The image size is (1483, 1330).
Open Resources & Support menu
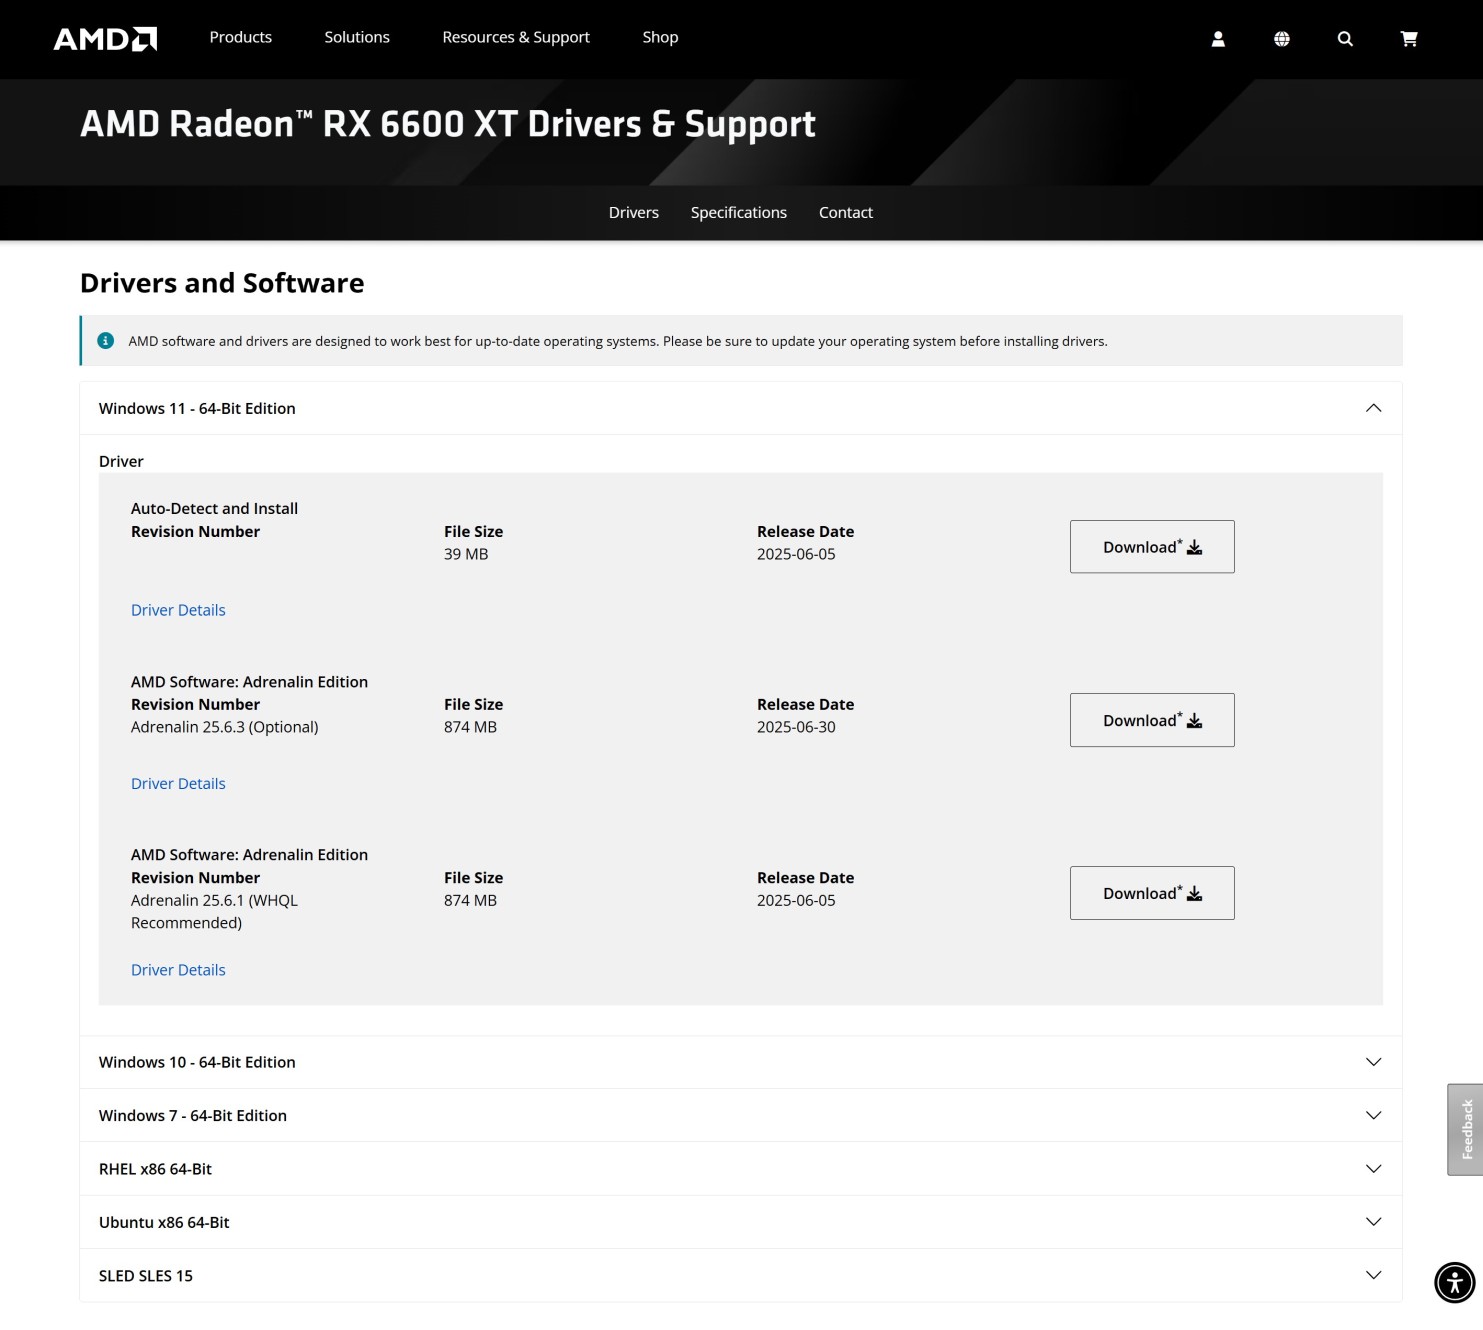coord(516,37)
